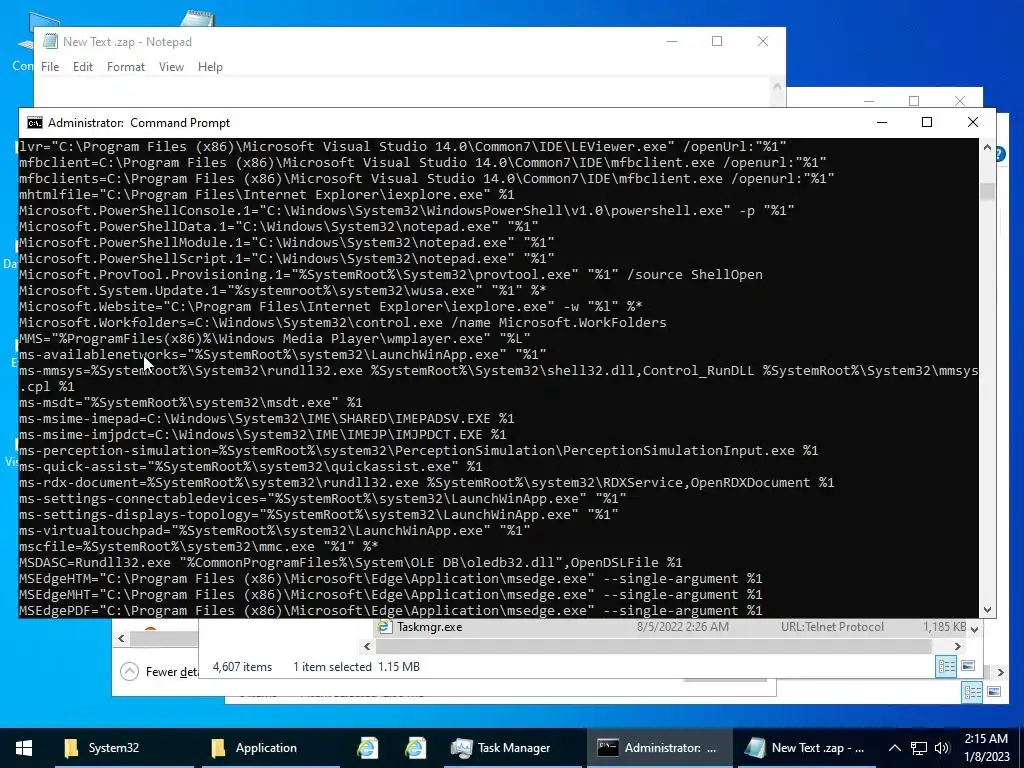
Task: Open Notepad's File menu
Action: tap(50, 67)
